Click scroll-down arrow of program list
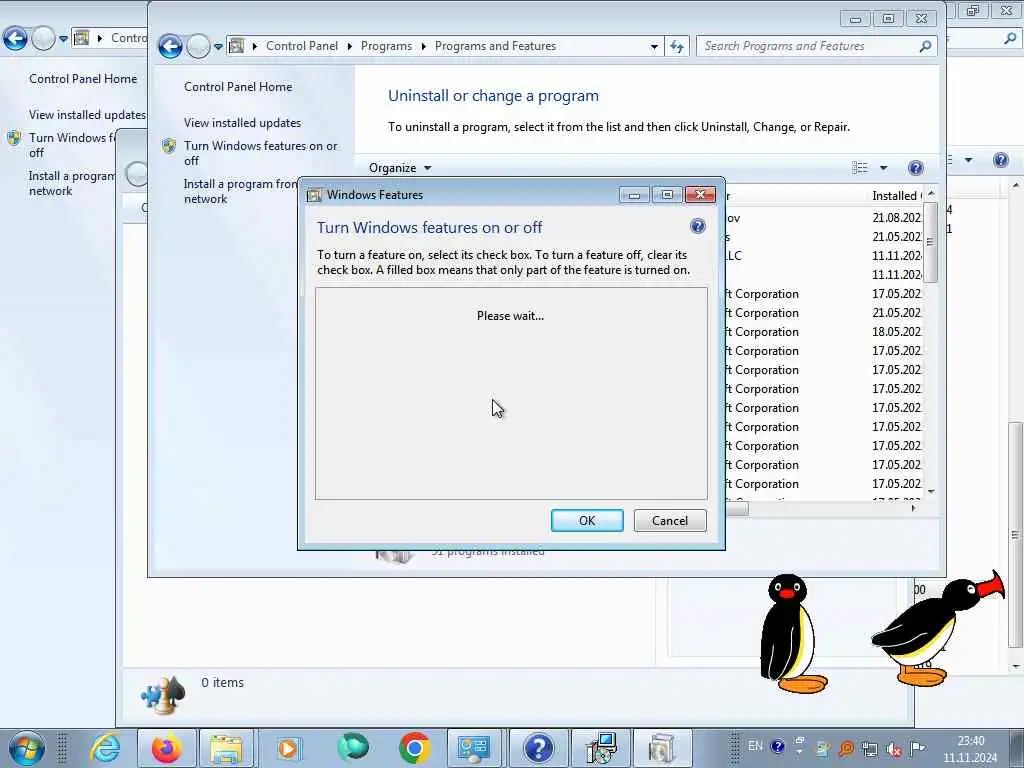Image resolution: width=1024 pixels, height=768 pixels. [931, 492]
